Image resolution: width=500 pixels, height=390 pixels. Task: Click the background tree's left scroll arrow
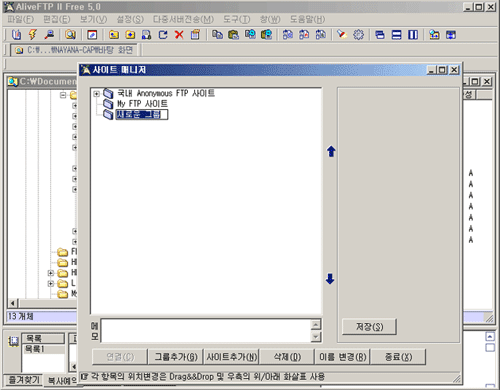(13, 303)
